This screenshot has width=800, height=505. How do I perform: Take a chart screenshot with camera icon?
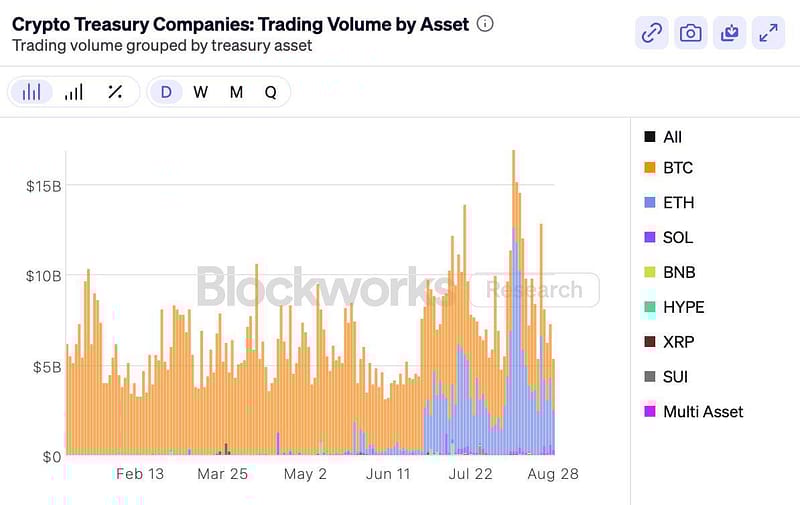pyautogui.click(x=690, y=33)
